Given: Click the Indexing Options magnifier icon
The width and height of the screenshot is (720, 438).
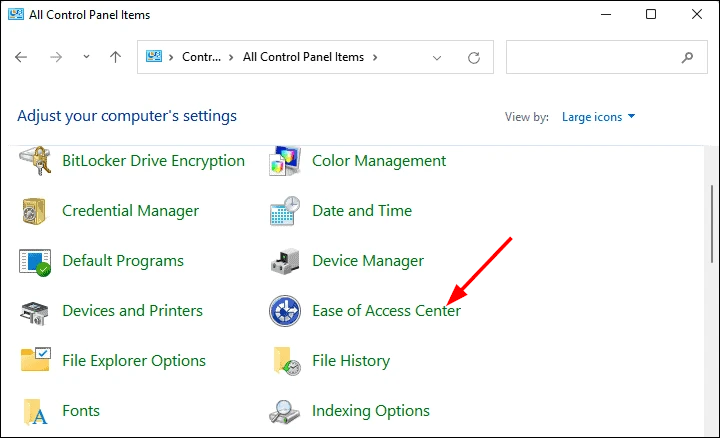Looking at the screenshot, I should [x=285, y=411].
